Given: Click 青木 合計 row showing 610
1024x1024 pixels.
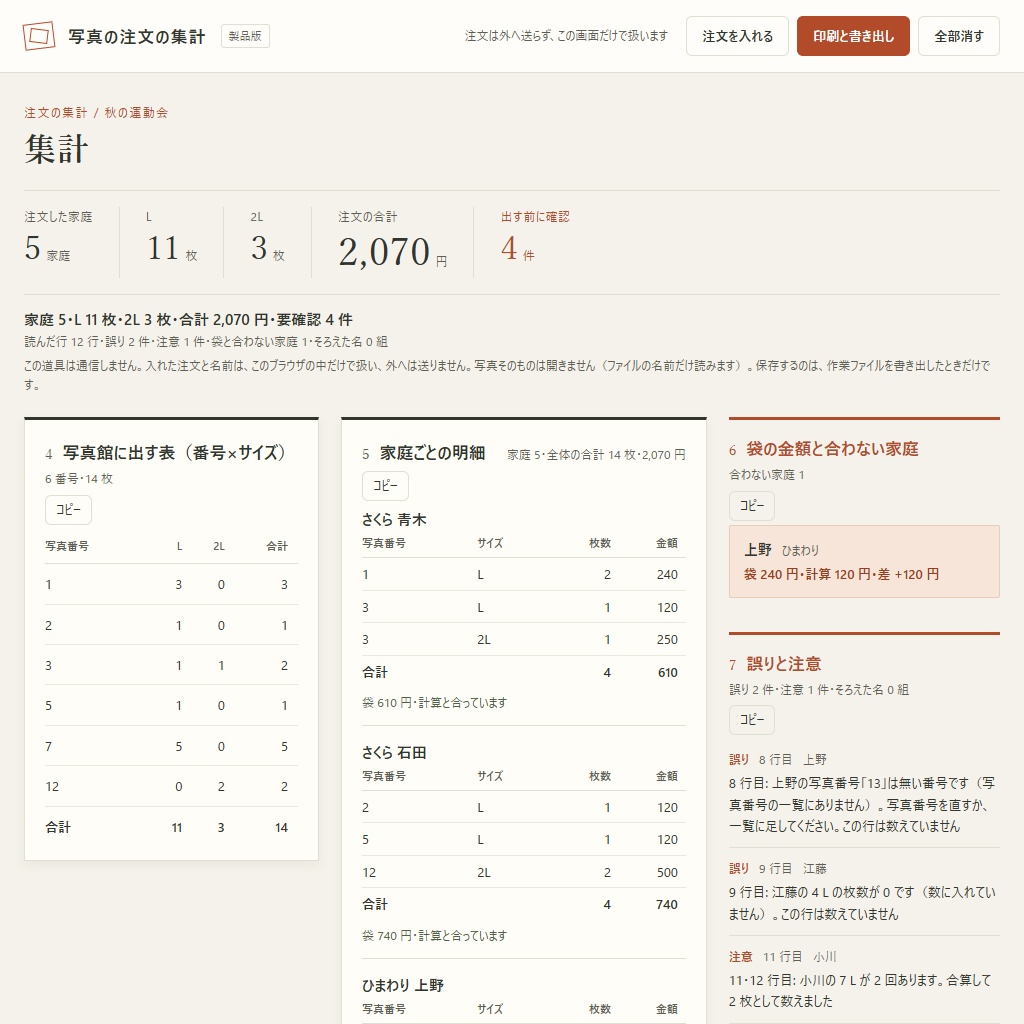Looking at the screenshot, I should point(524,672).
